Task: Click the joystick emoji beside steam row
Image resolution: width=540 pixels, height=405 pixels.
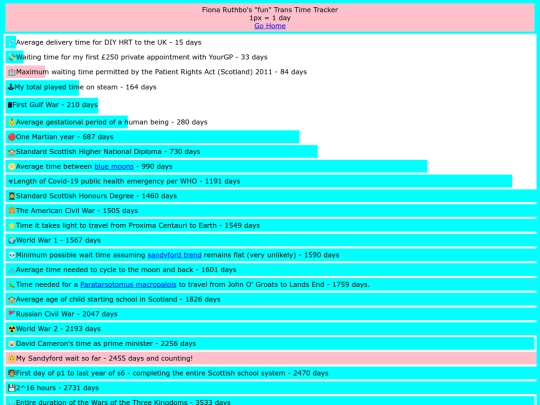Action: pyautogui.click(x=11, y=87)
